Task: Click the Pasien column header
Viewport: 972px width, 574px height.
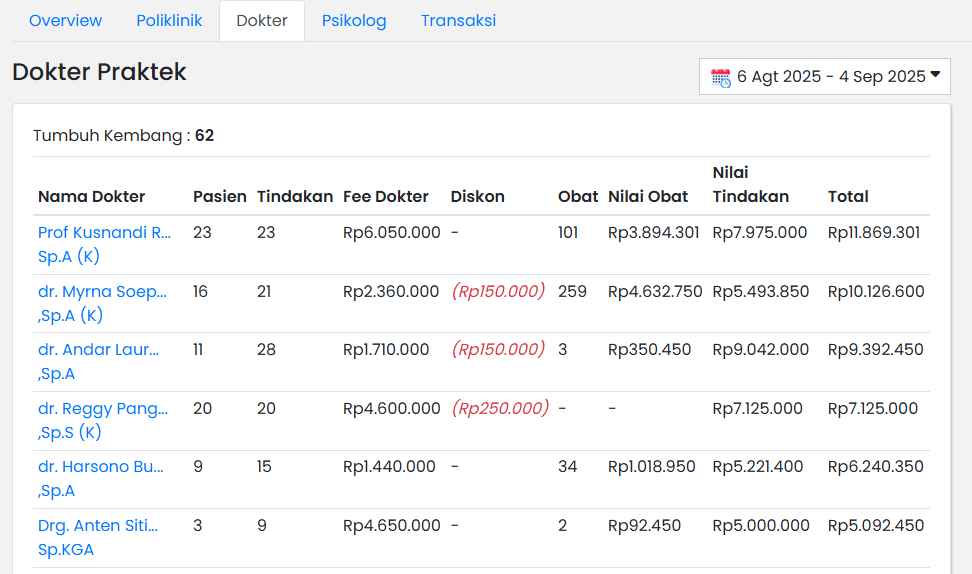Action: pyautogui.click(x=219, y=197)
